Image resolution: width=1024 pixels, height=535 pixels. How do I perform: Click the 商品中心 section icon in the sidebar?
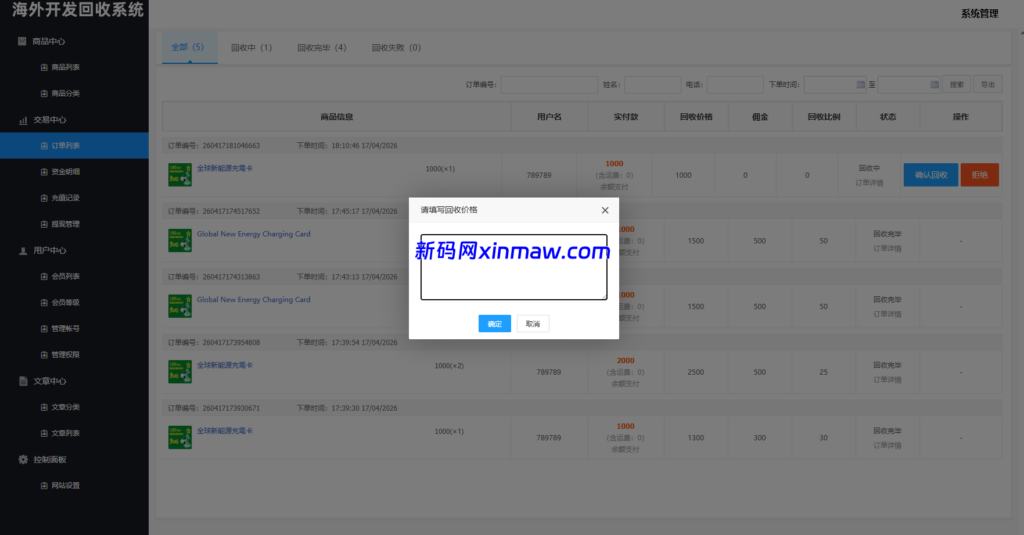22,41
